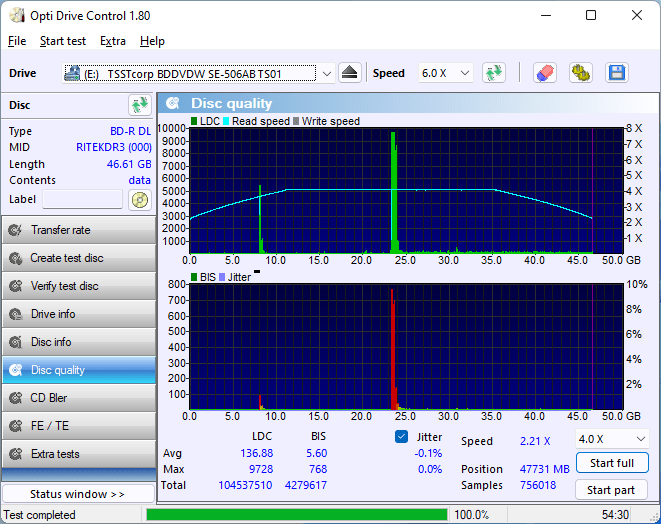The height and width of the screenshot is (524, 661).
Task: Open the Extra menu
Action: coord(113,41)
